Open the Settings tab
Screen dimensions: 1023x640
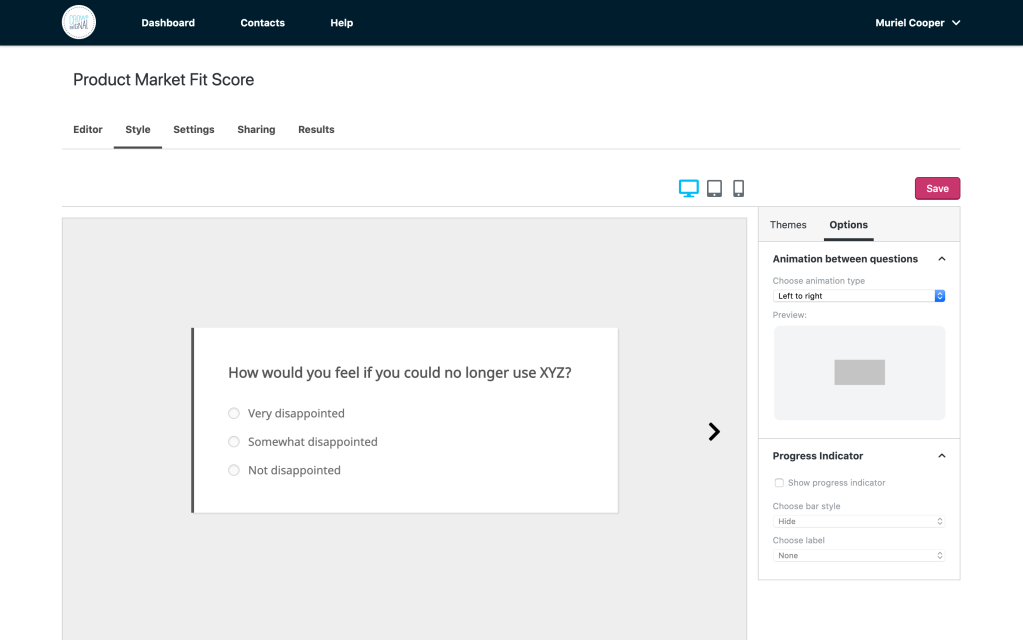pyautogui.click(x=194, y=130)
